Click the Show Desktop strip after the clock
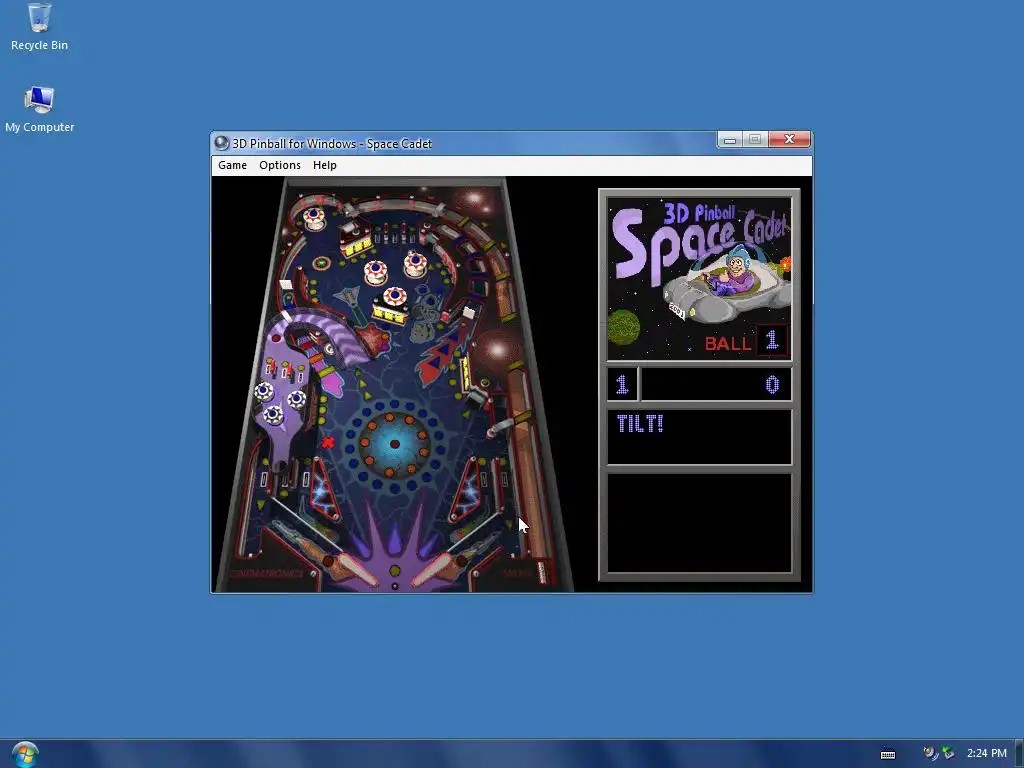This screenshot has height=768, width=1024. [x=1019, y=754]
